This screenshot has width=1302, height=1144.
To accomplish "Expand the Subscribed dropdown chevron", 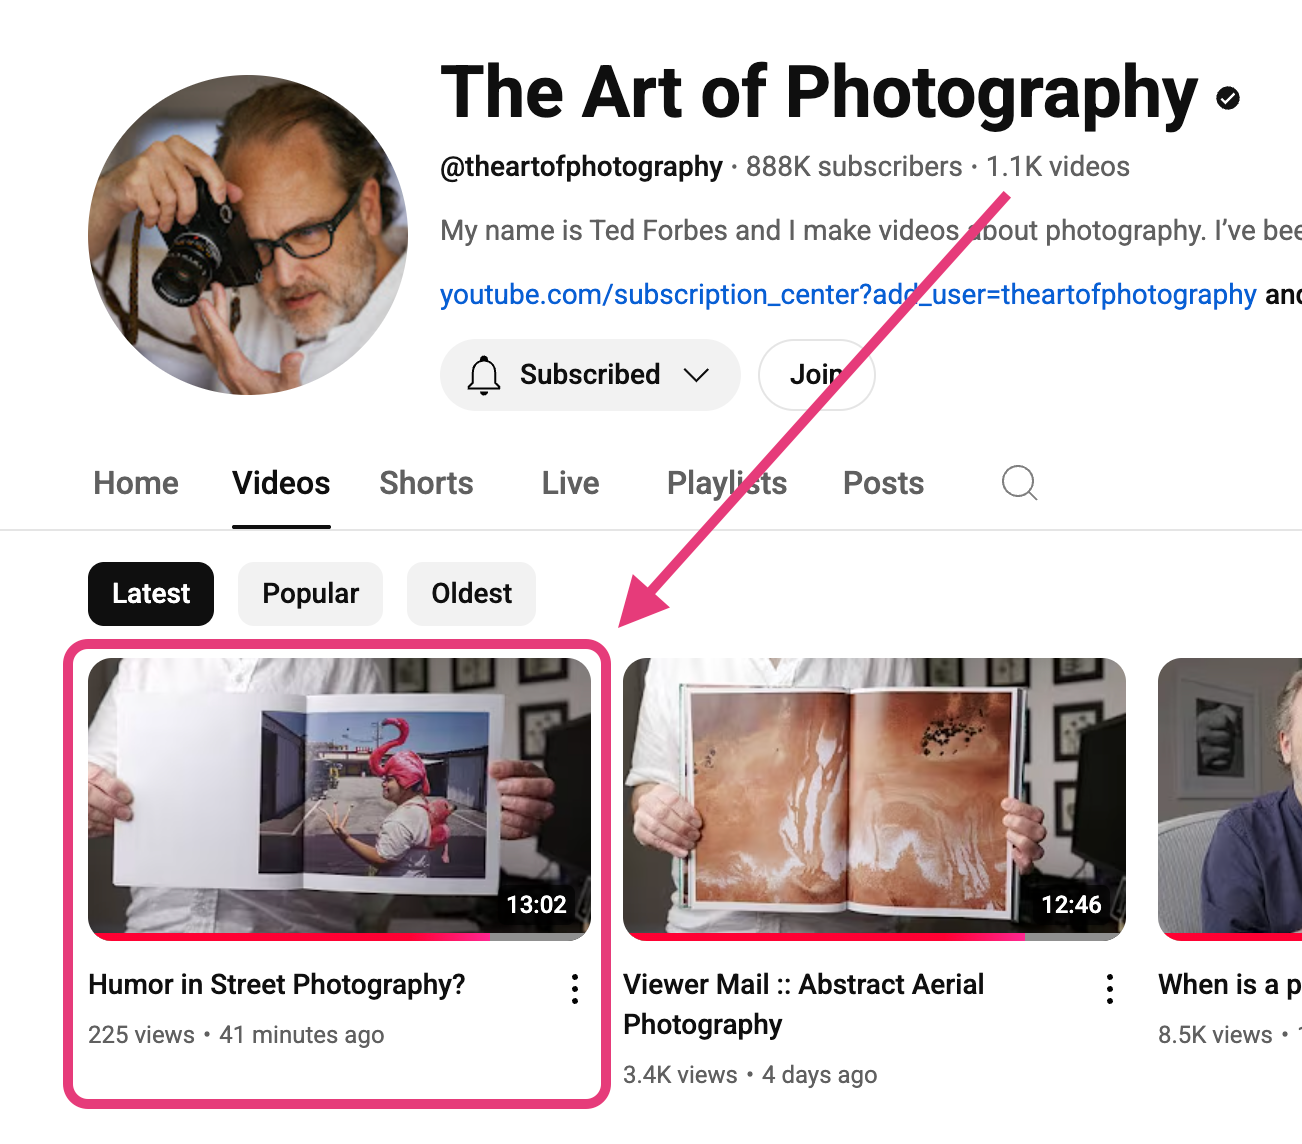I will point(696,375).
